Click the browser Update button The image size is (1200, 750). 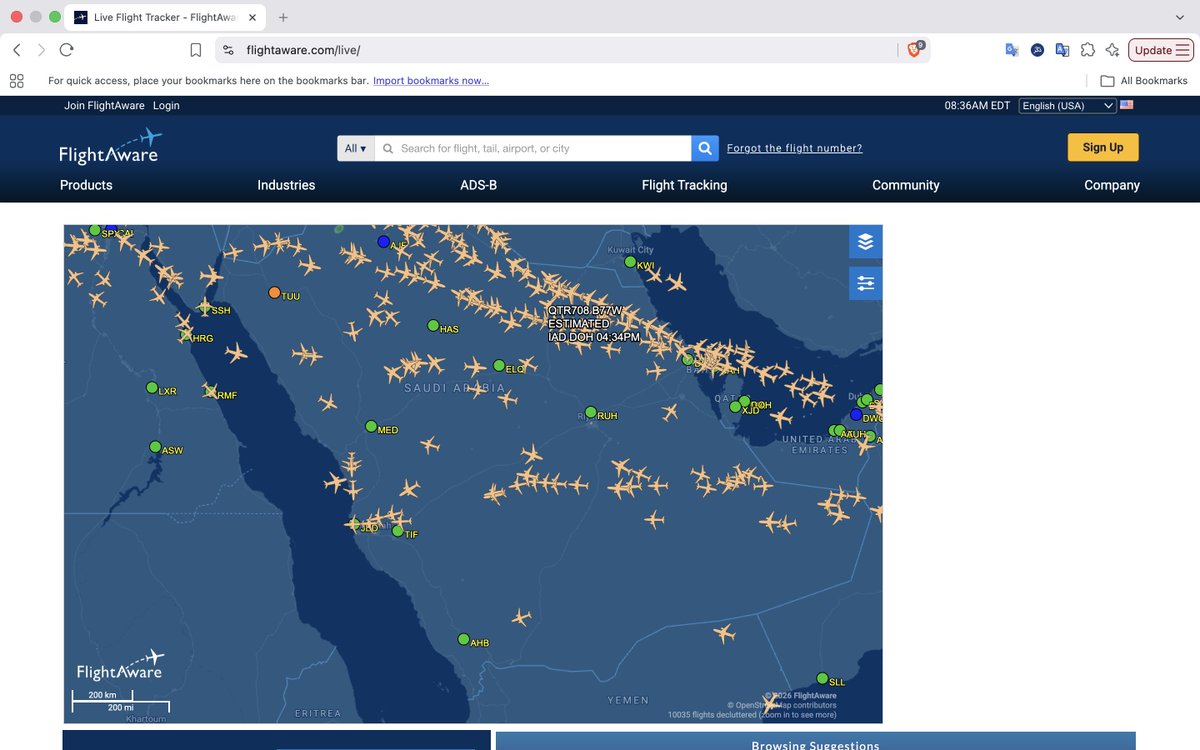click(x=1161, y=50)
